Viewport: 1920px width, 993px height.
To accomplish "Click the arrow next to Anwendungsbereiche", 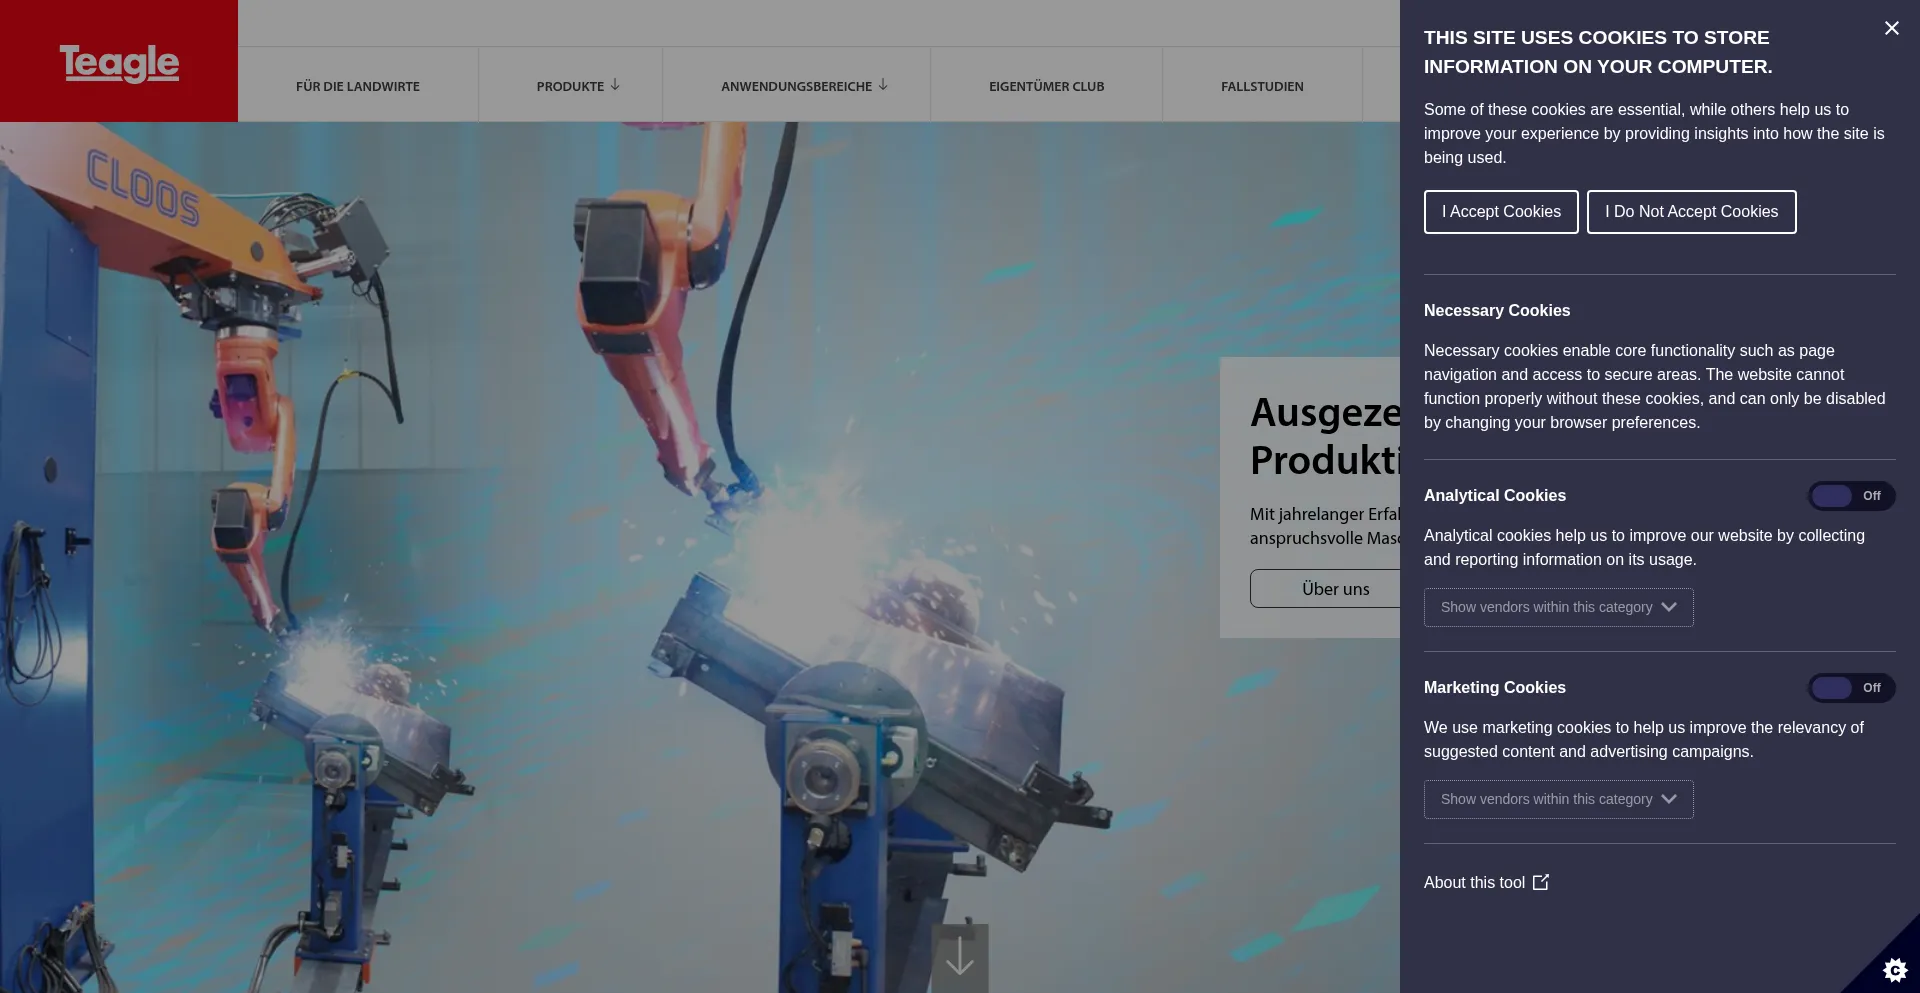I will (x=883, y=85).
